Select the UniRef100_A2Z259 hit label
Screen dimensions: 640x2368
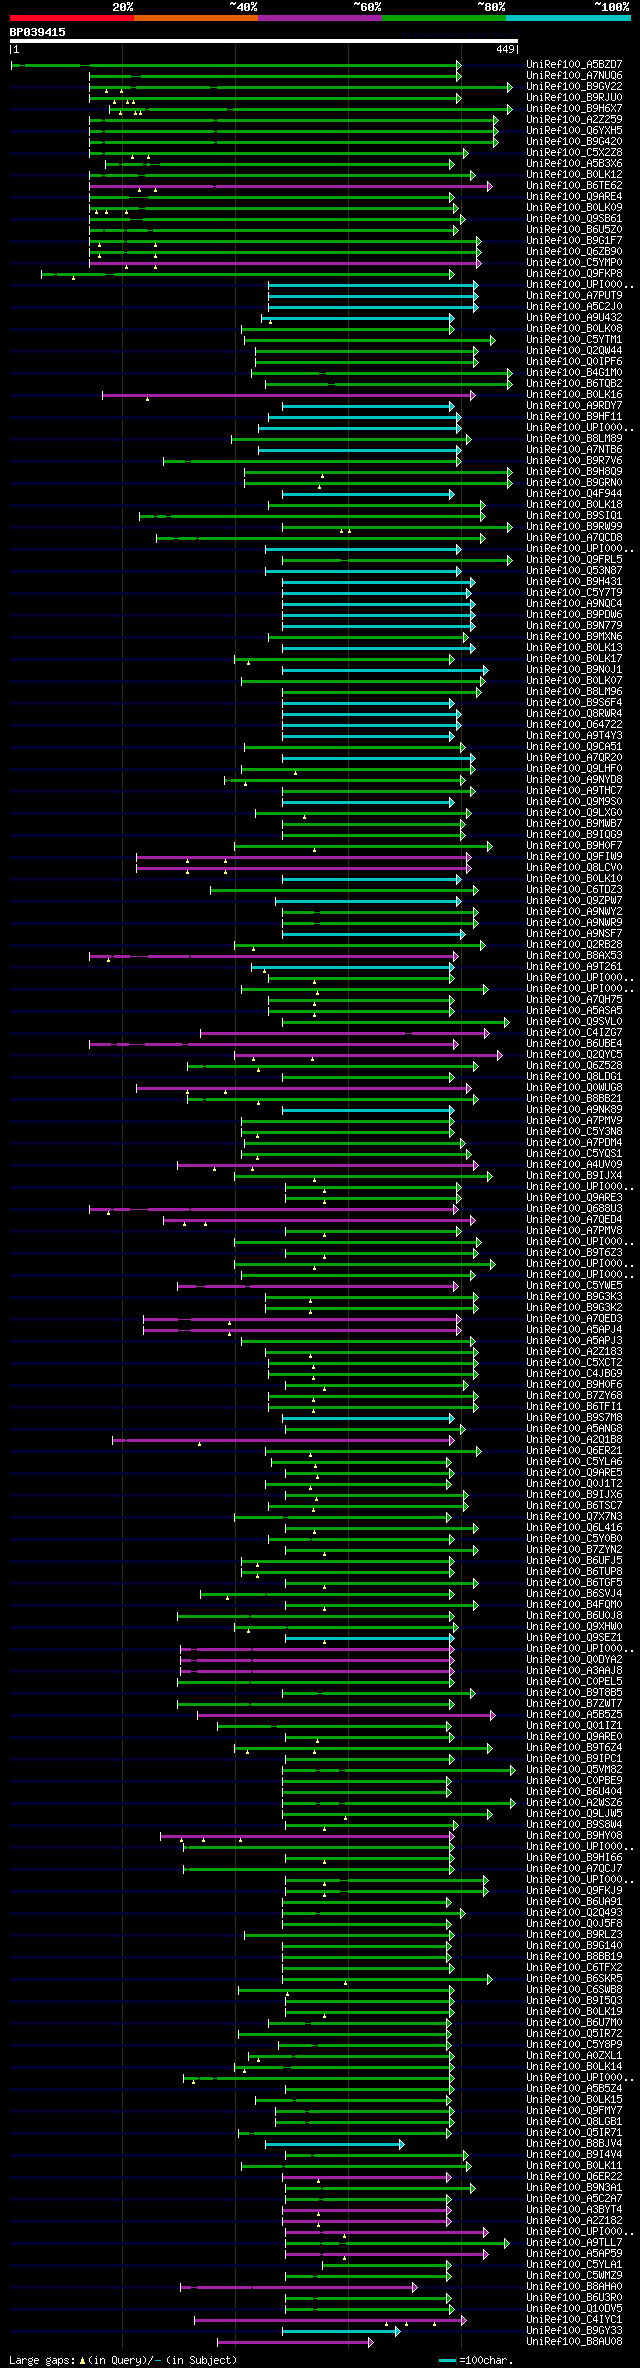[574, 119]
